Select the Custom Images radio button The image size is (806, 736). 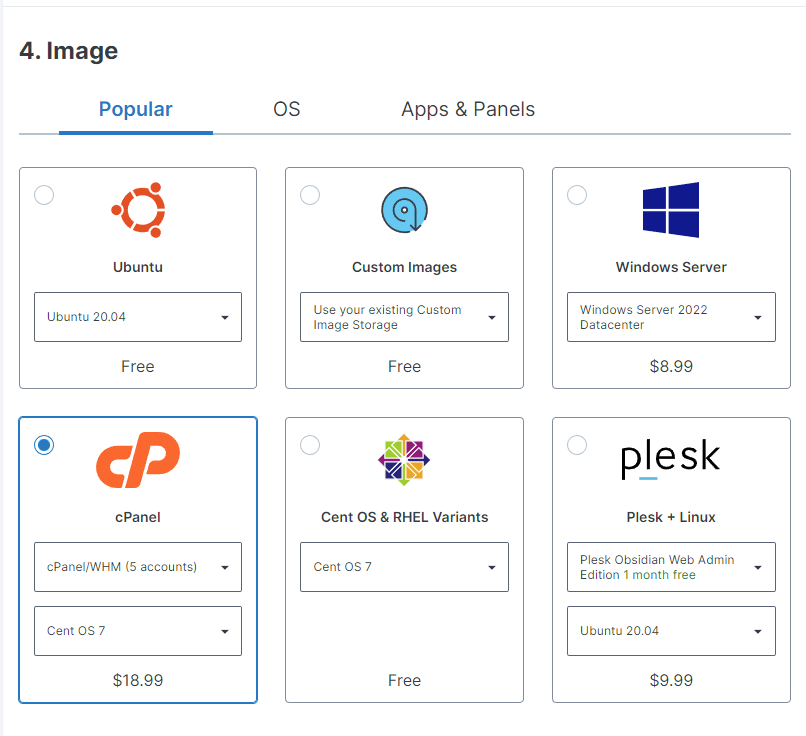(x=310, y=195)
